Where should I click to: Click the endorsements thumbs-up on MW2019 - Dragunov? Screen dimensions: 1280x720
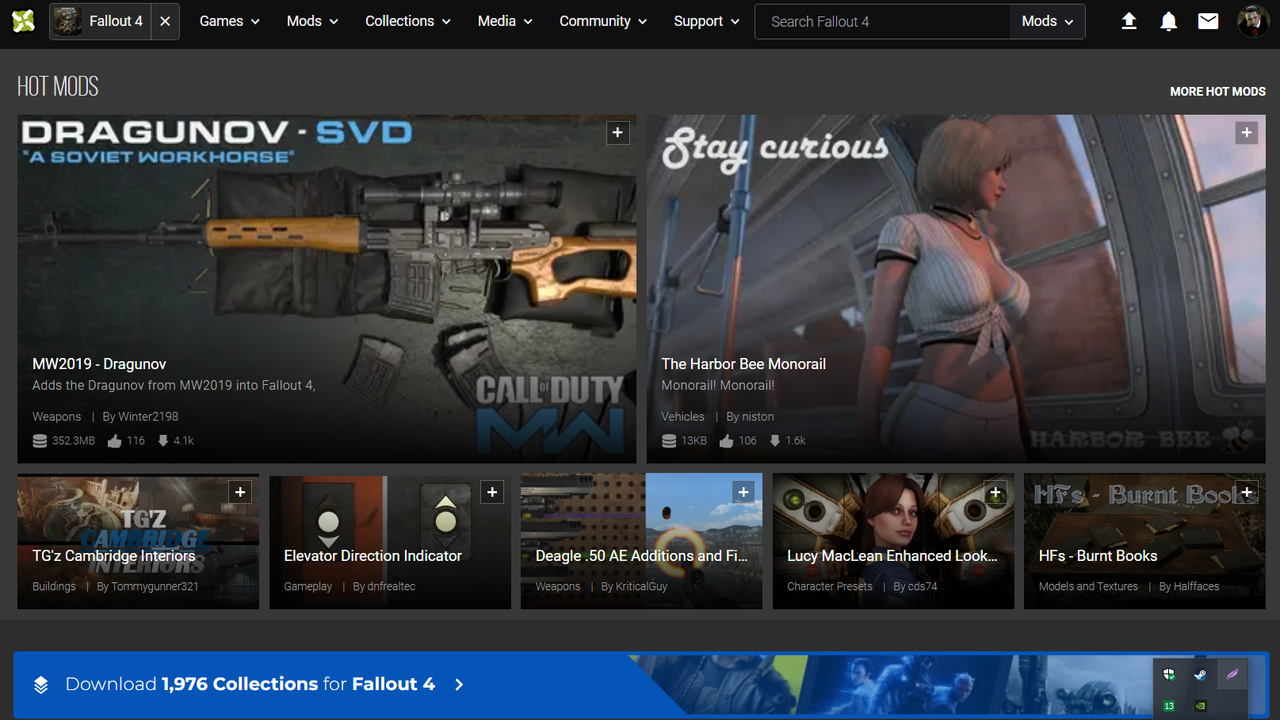point(114,440)
